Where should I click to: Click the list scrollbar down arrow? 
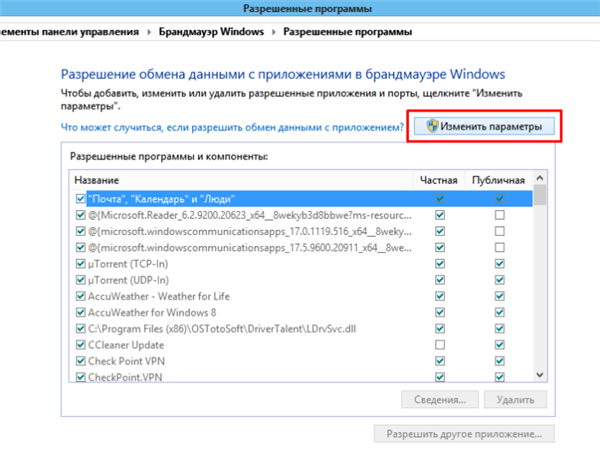(x=540, y=375)
